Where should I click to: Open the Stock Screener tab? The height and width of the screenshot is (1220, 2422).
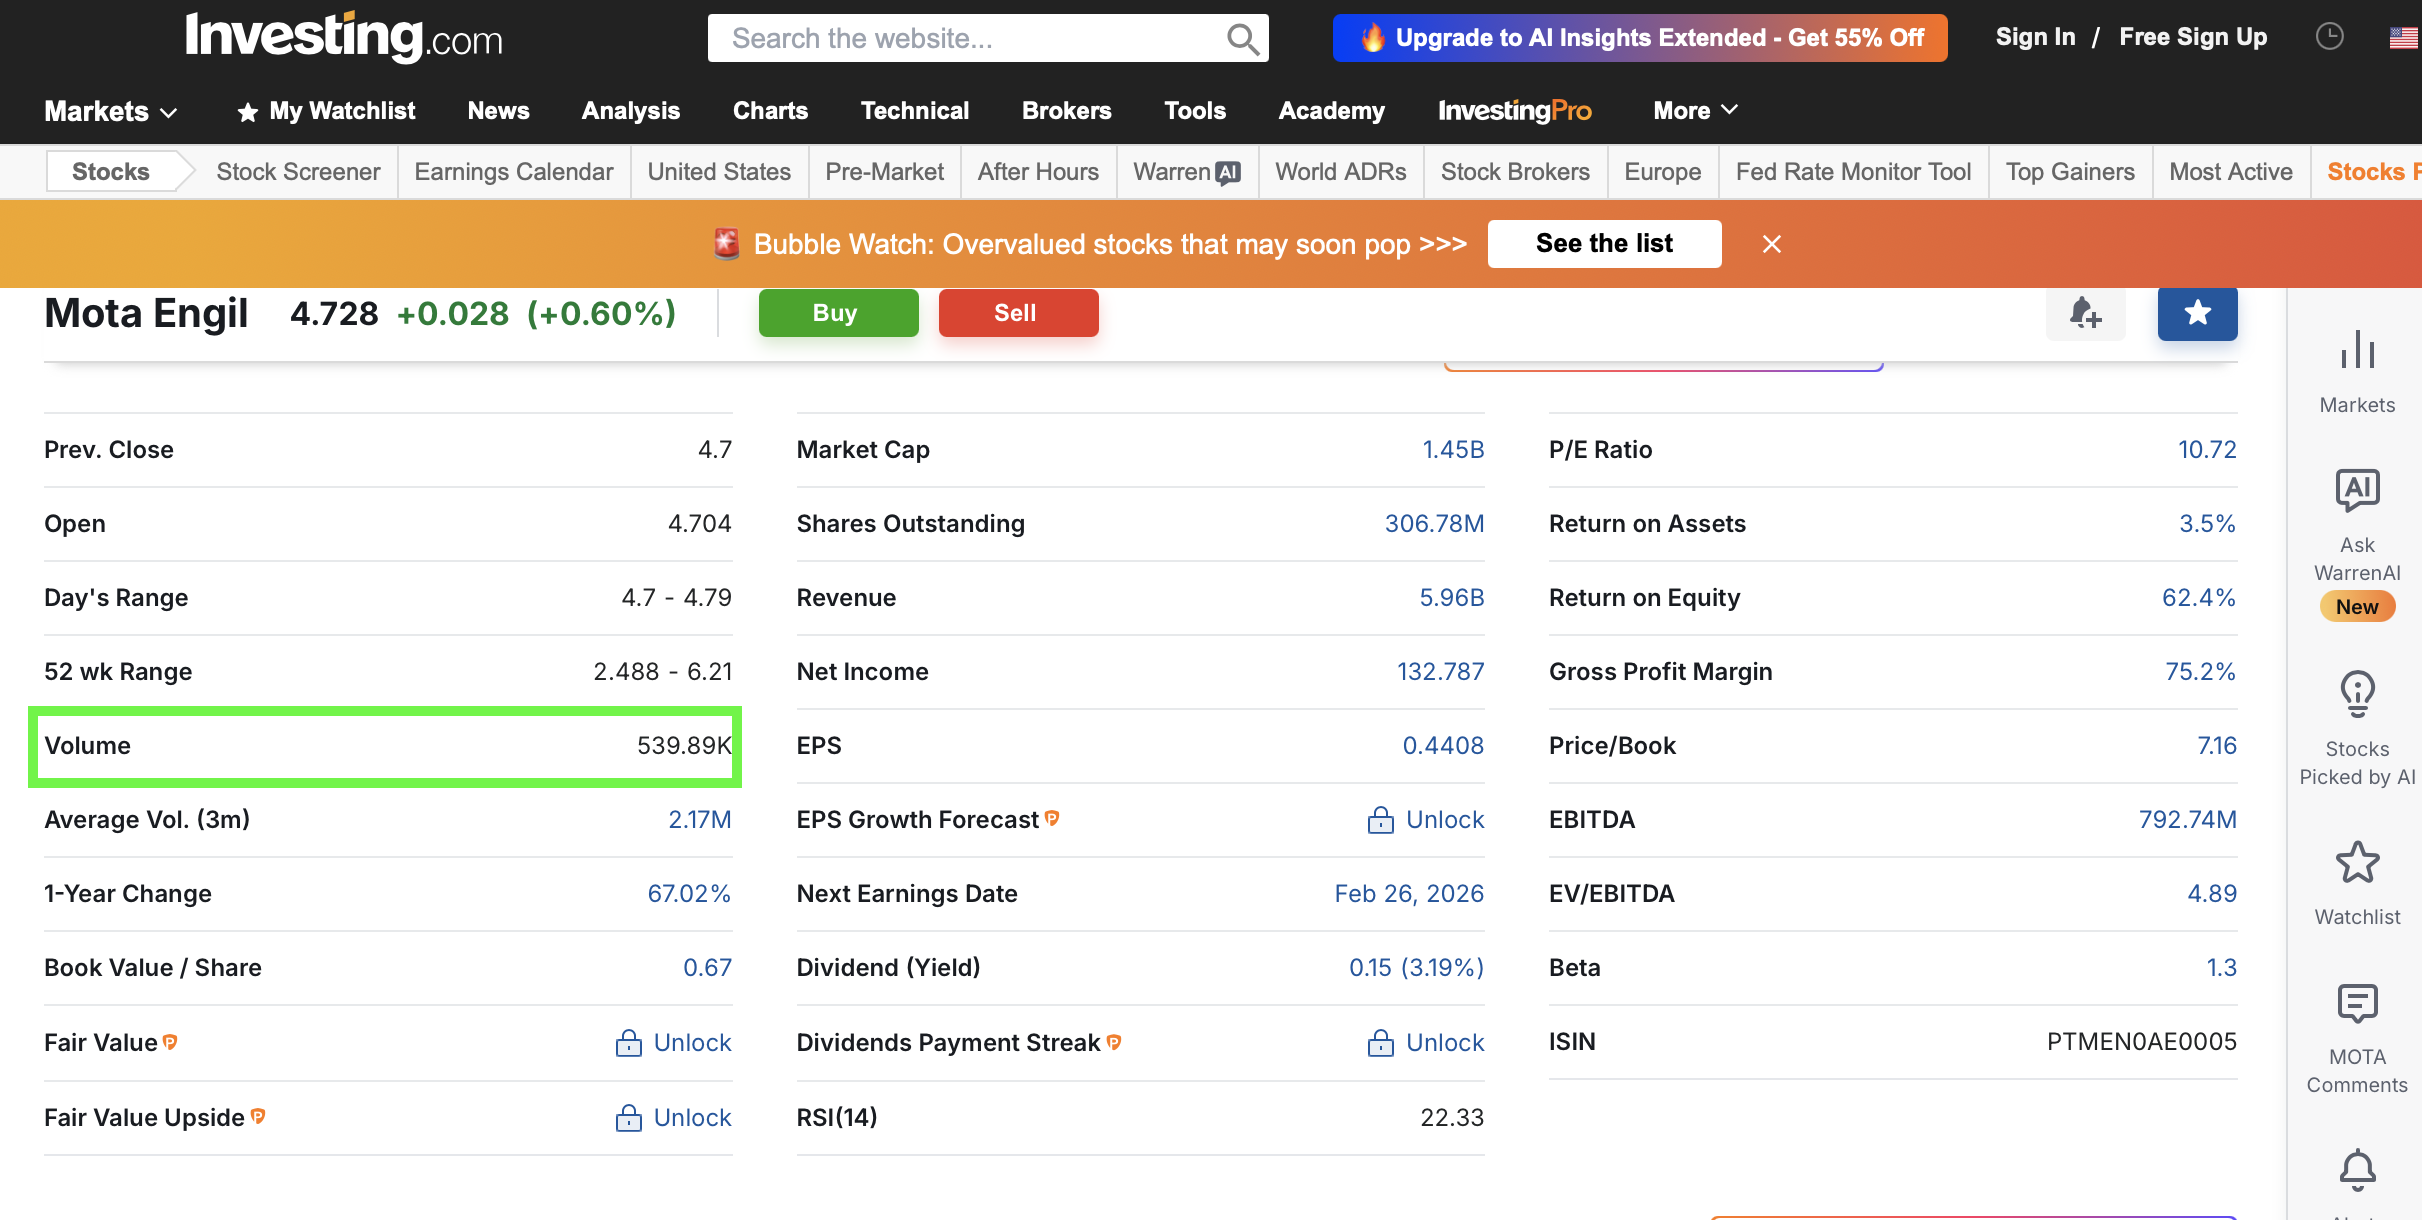pos(298,172)
